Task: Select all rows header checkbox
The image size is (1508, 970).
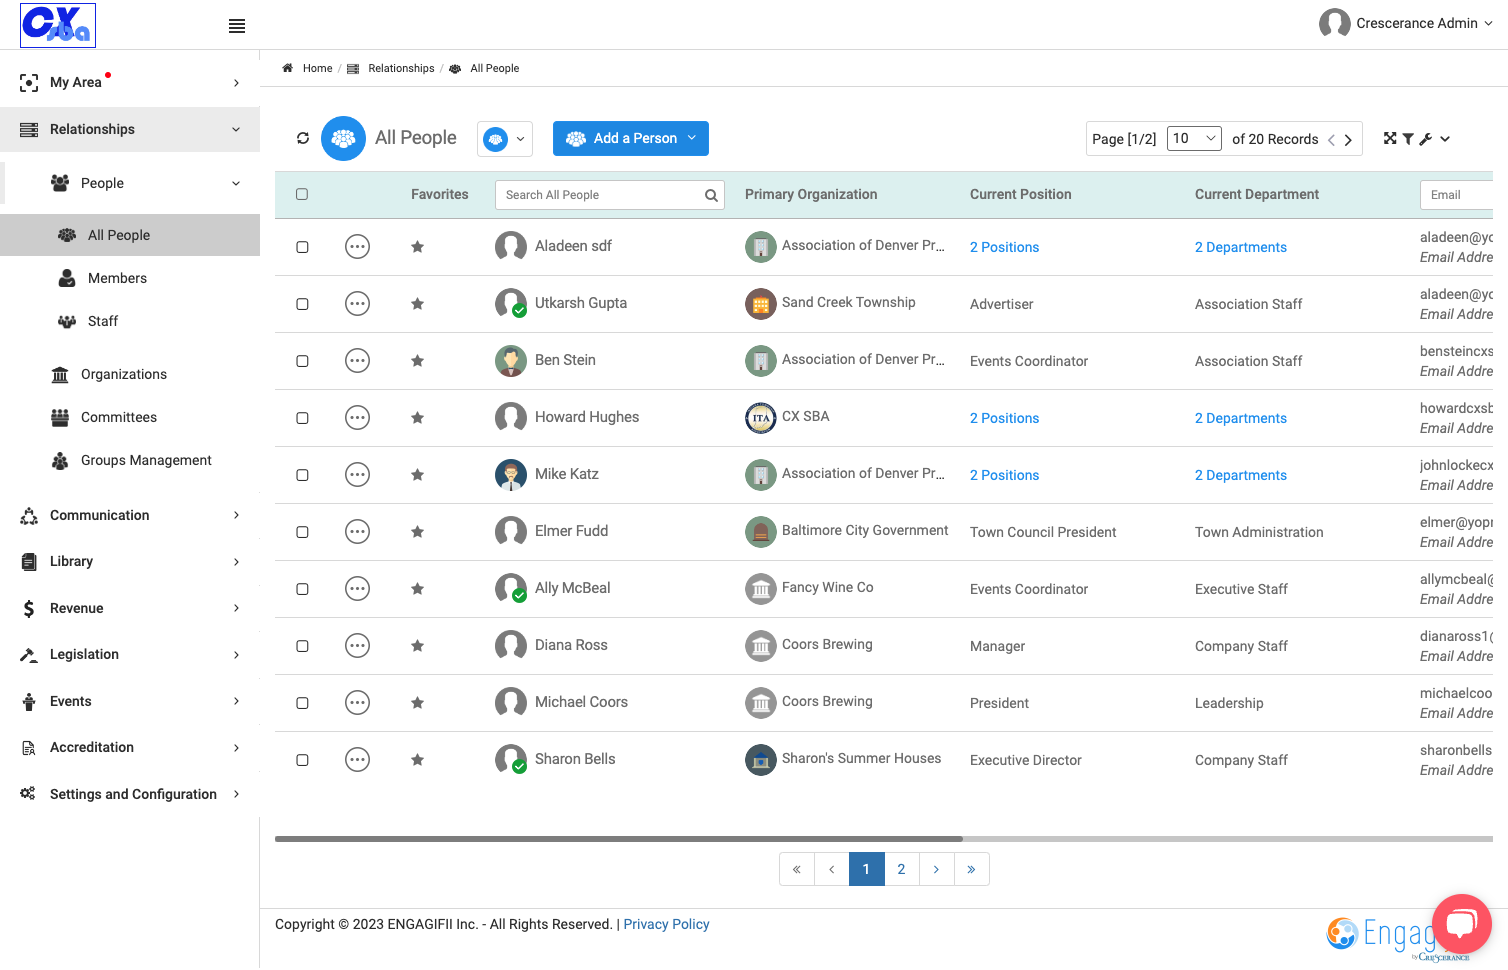Action: [302, 194]
